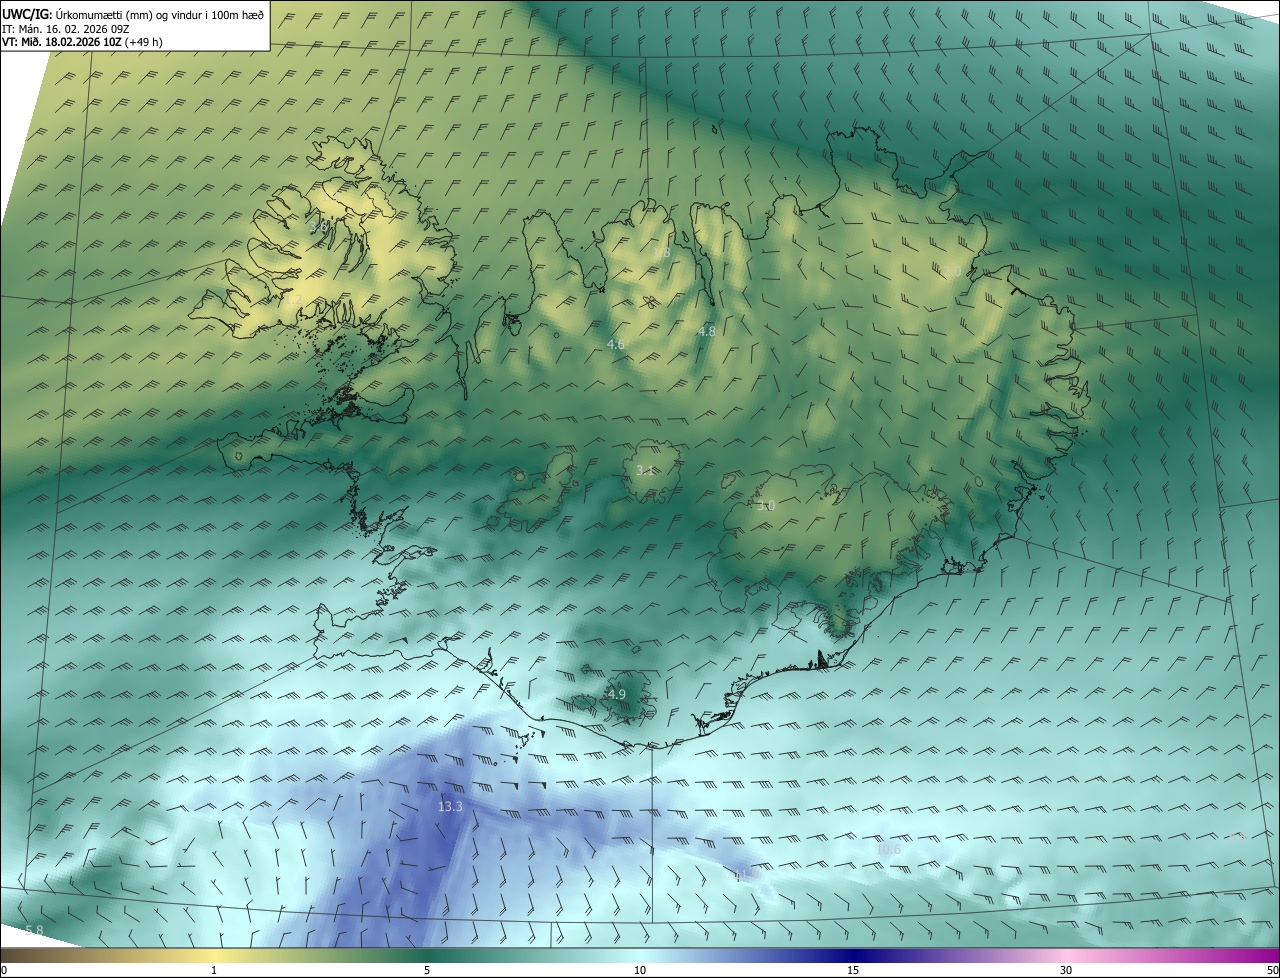Click the 5.8 value label near the colorbar
The width and height of the screenshot is (1280, 978).
[x=33, y=931]
